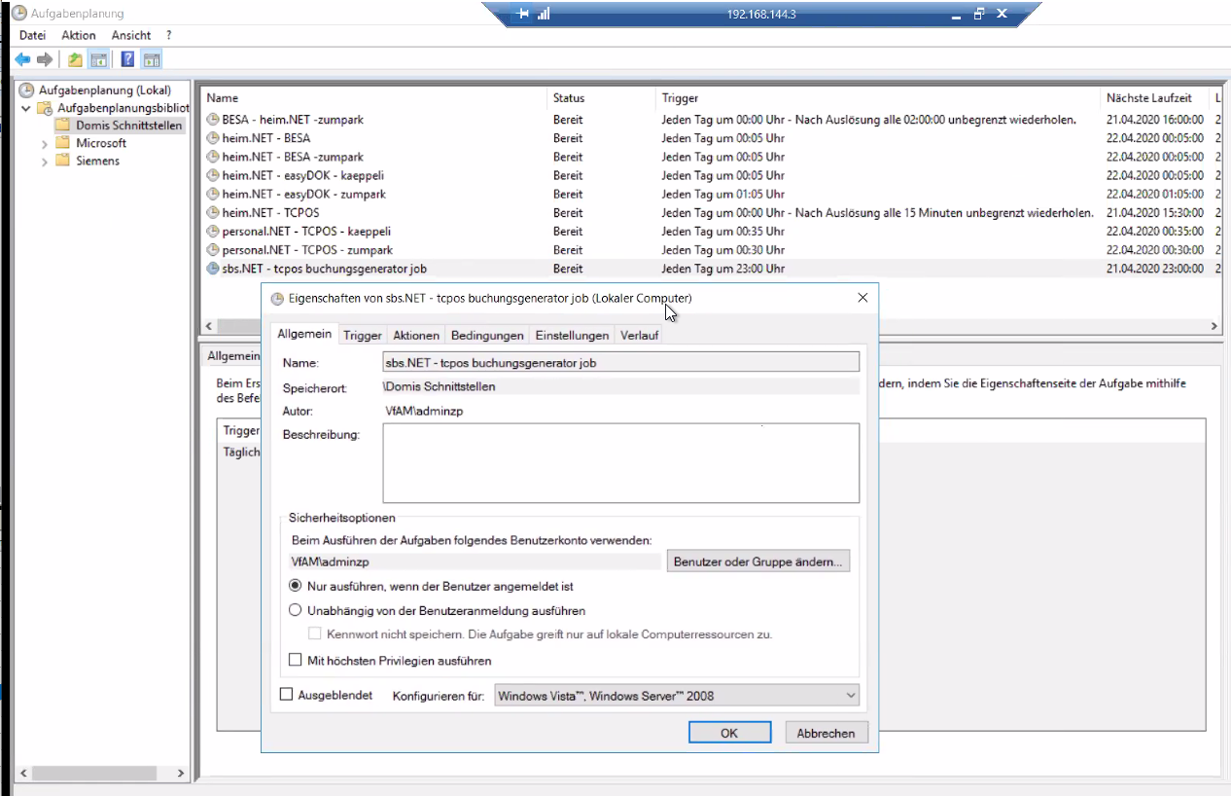The image size is (1231, 796).
Task: Switch to the Aktionen tab
Action: tap(416, 336)
